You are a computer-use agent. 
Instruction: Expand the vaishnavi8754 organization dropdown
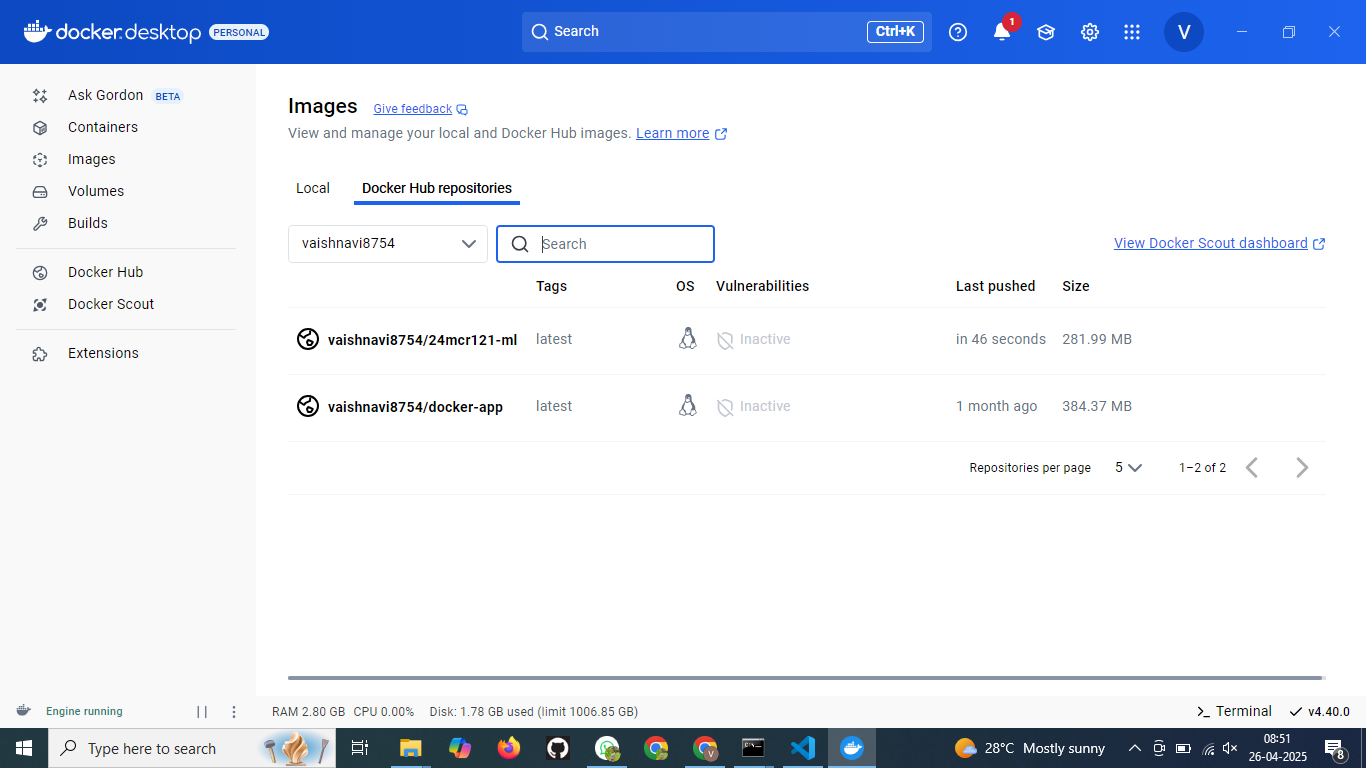coord(388,244)
